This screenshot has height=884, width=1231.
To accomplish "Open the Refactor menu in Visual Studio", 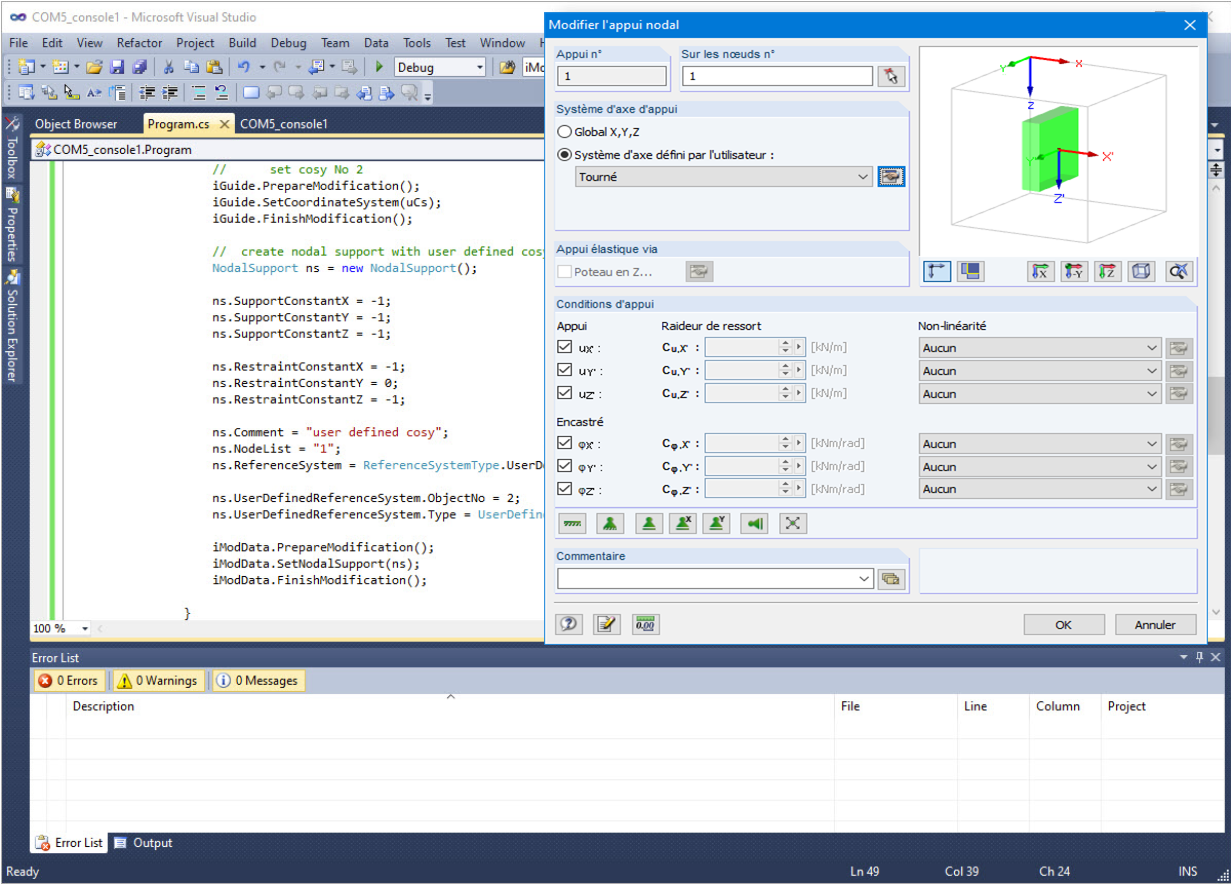I will [139, 43].
